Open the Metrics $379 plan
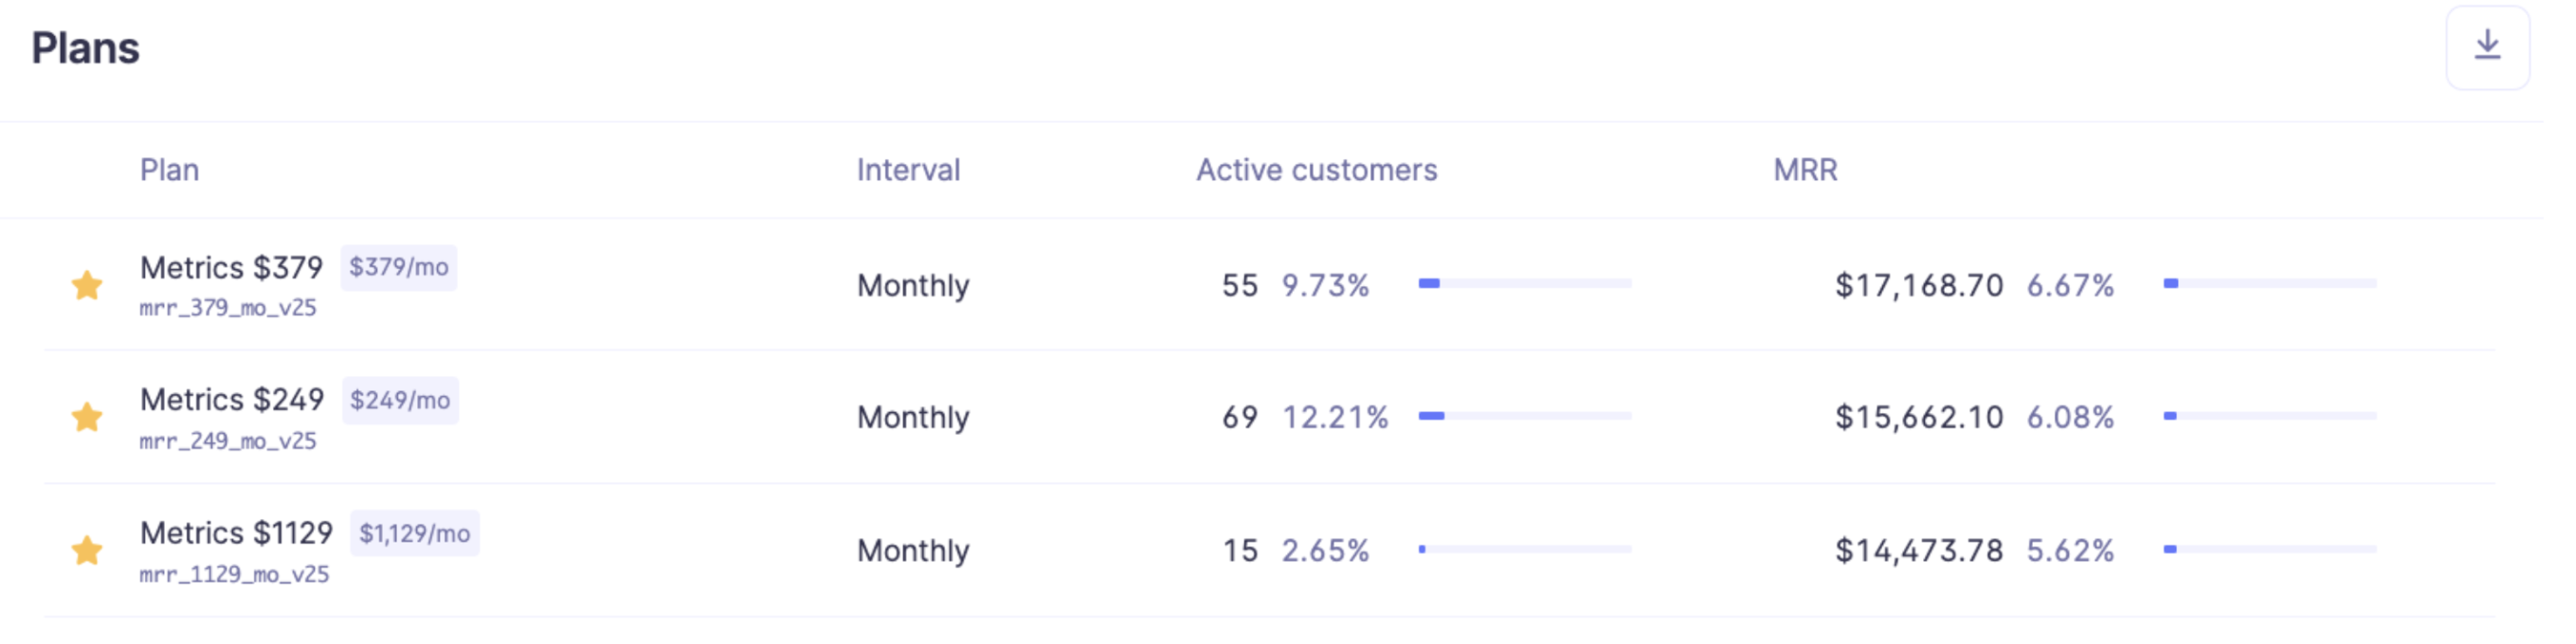Image resolution: width=2576 pixels, height=644 pixels. (x=231, y=267)
